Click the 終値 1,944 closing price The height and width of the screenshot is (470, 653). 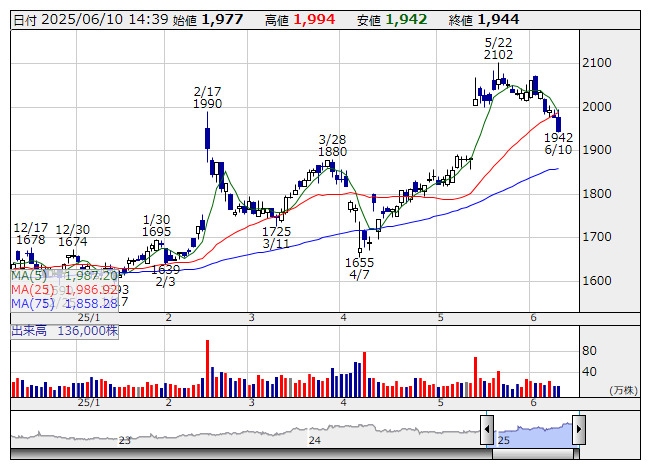tap(484, 20)
